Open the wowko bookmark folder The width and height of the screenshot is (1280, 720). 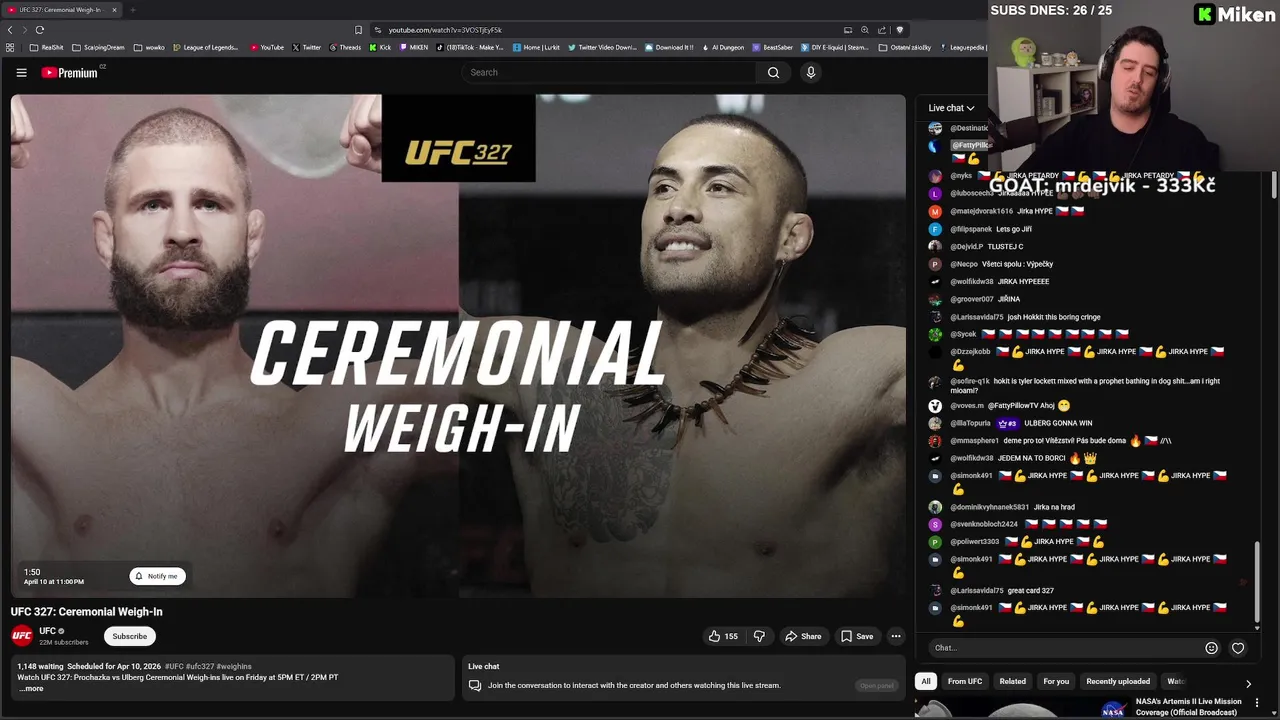tap(149, 47)
